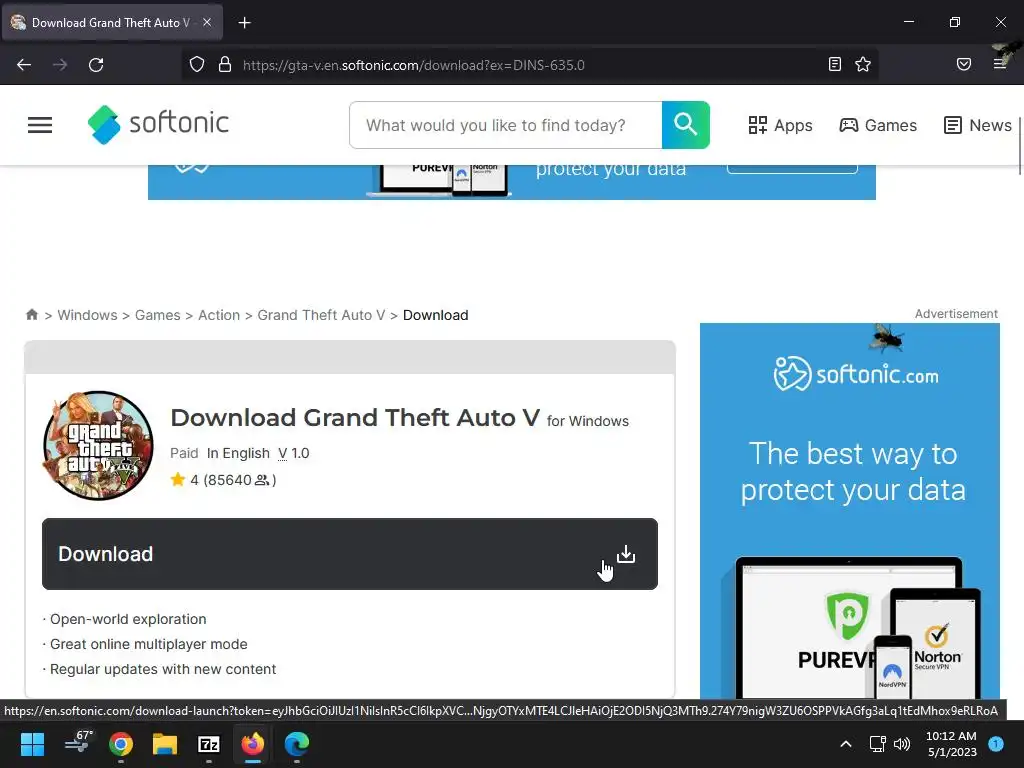Click the yellow star rating icon
The image size is (1024, 768).
[x=178, y=480]
